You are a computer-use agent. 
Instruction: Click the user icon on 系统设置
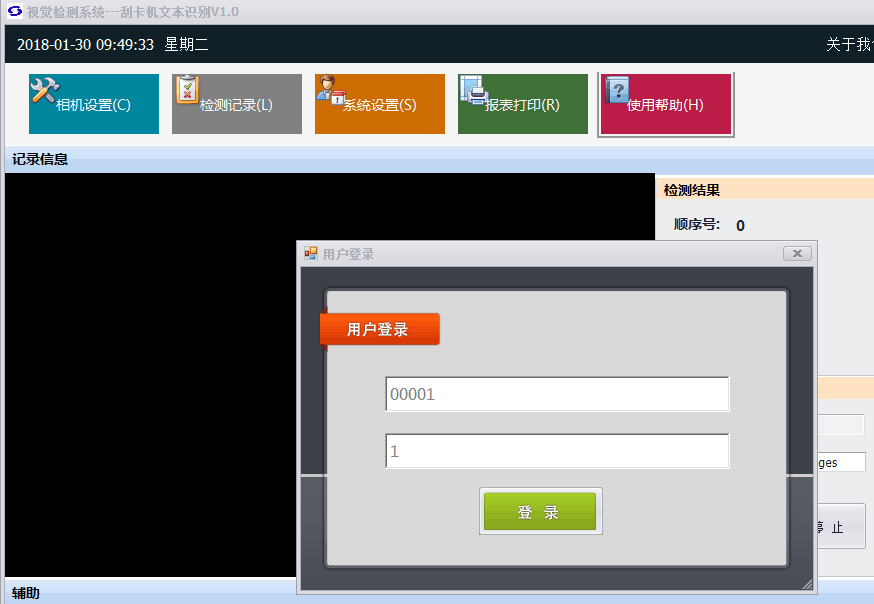tap(330, 90)
